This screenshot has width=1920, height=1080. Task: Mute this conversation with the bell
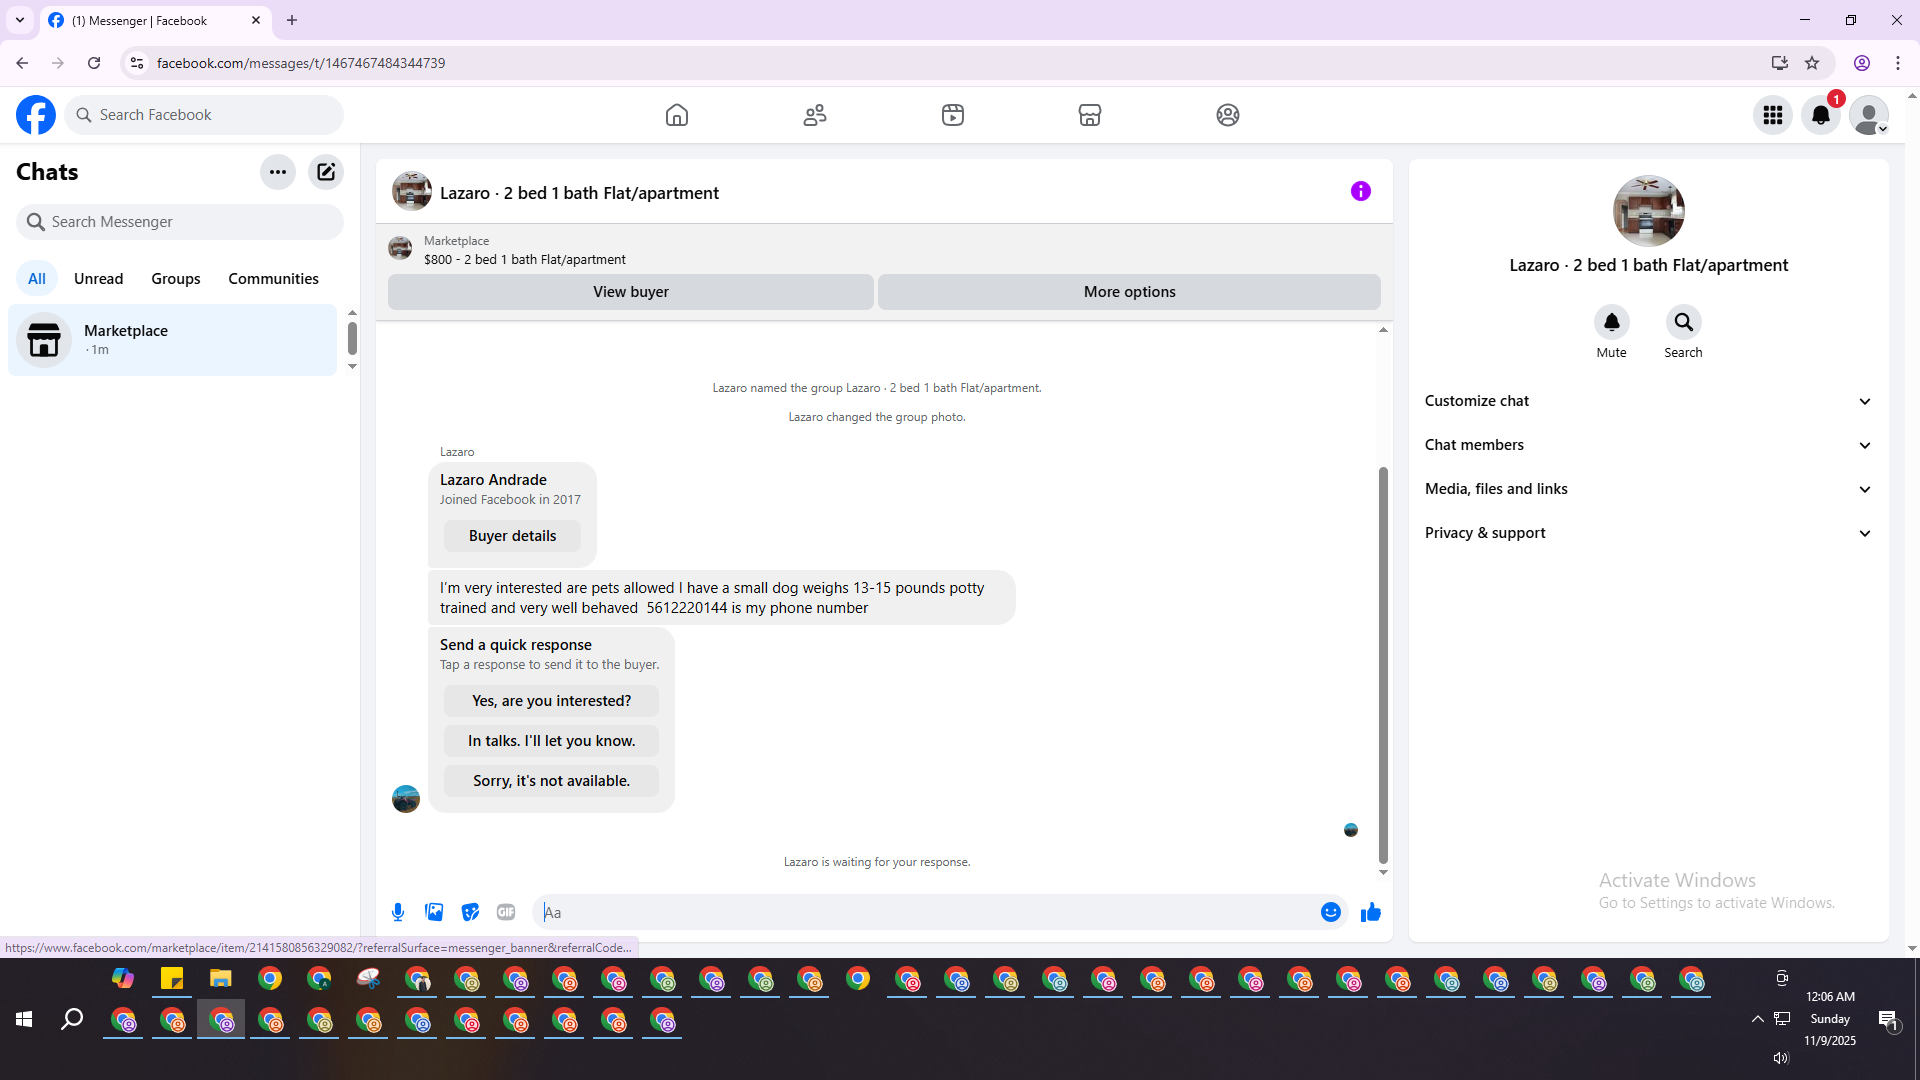click(1611, 322)
